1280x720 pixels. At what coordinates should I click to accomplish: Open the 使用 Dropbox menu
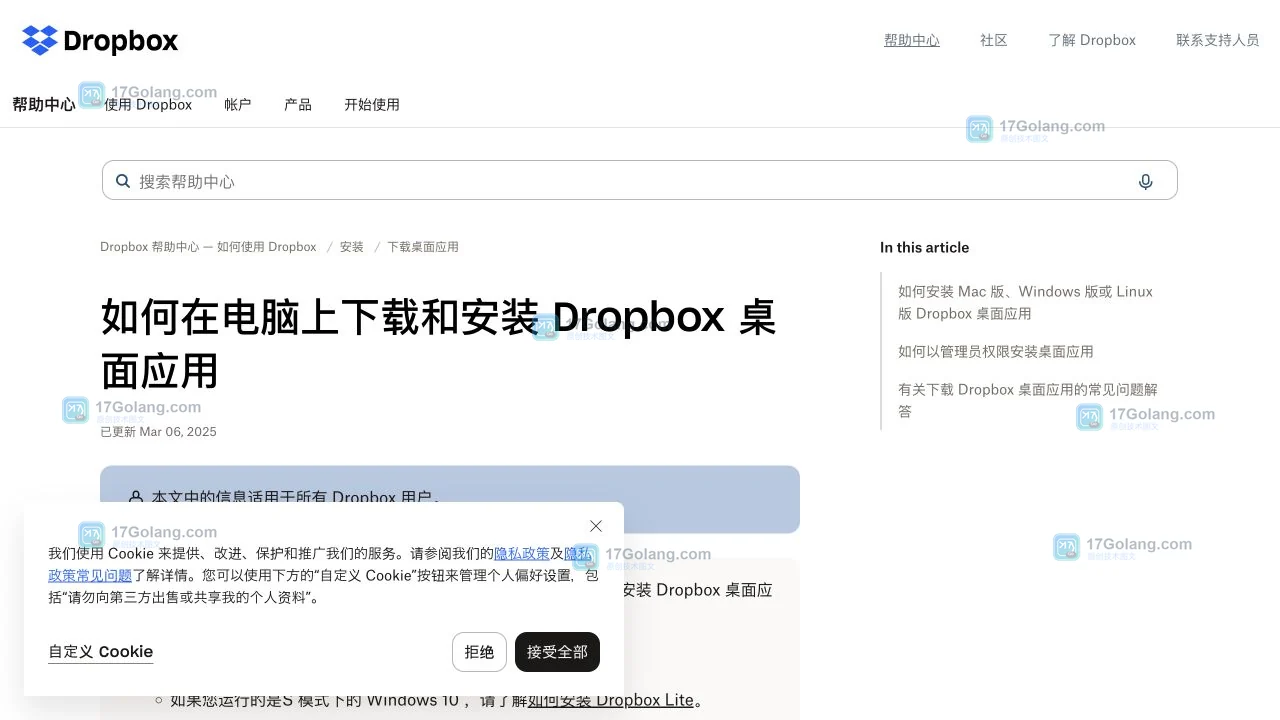pyautogui.click(x=148, y=104)
